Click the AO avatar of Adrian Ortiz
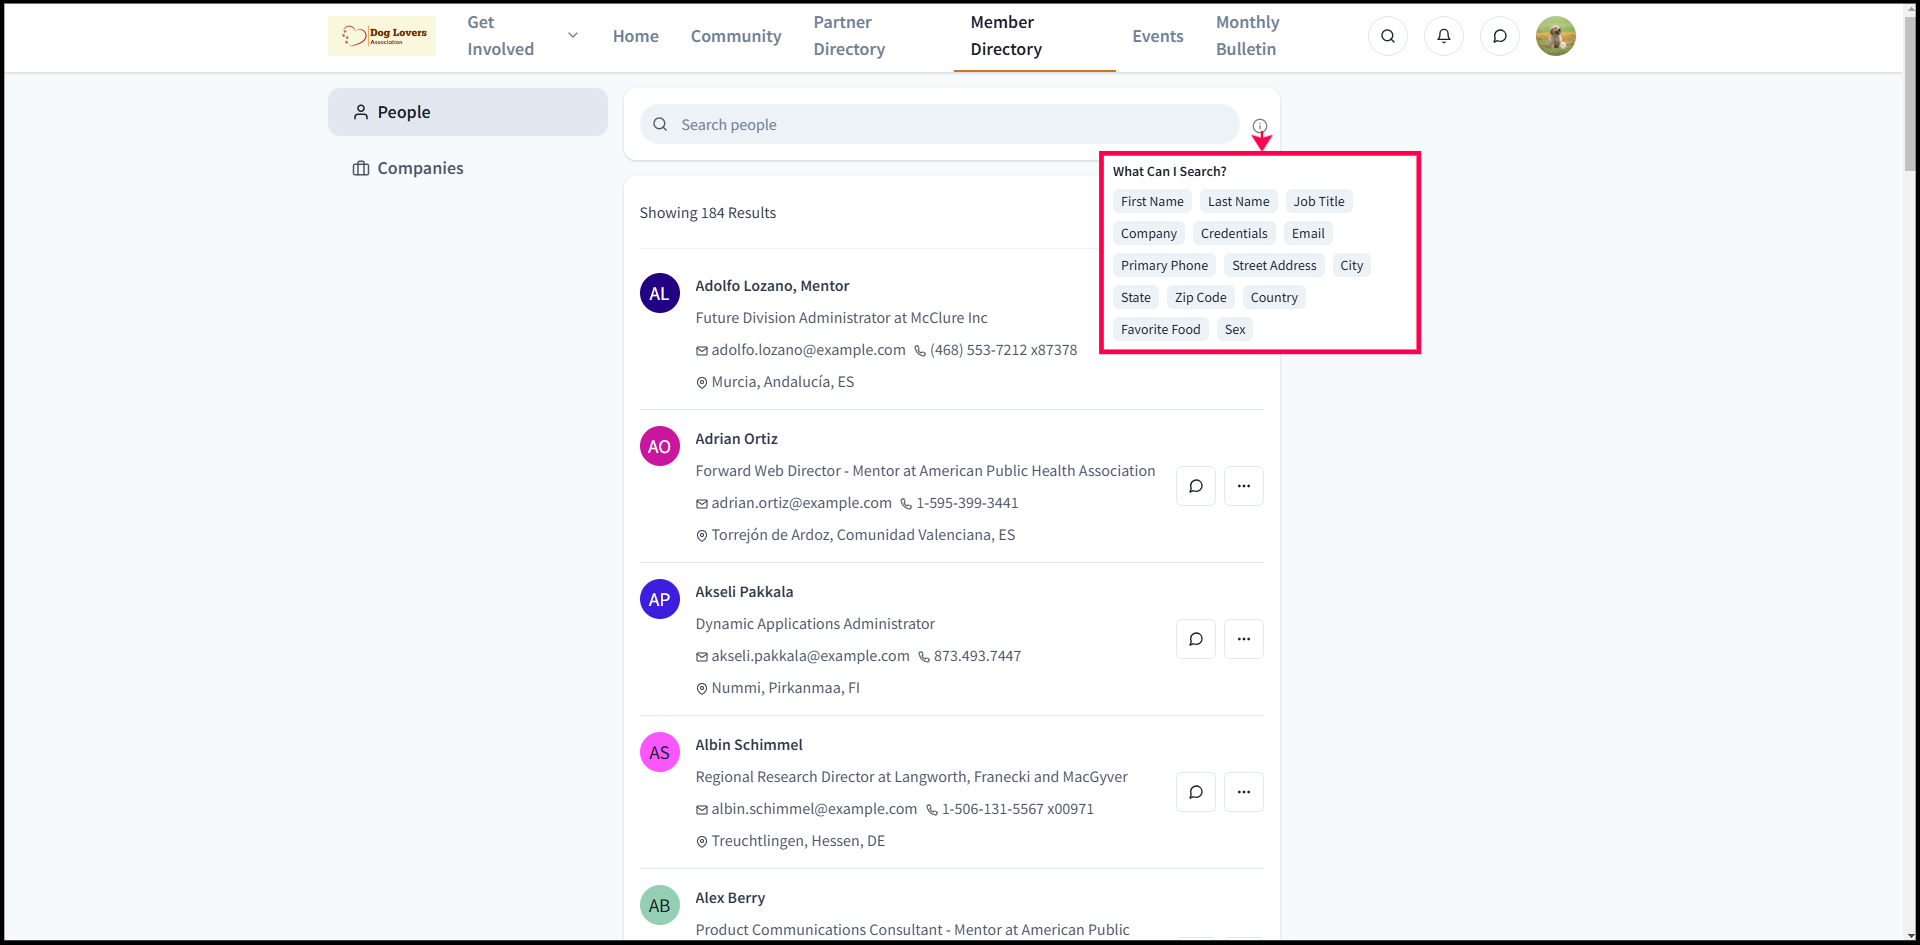1920x945 pixels. coord(660,446)
